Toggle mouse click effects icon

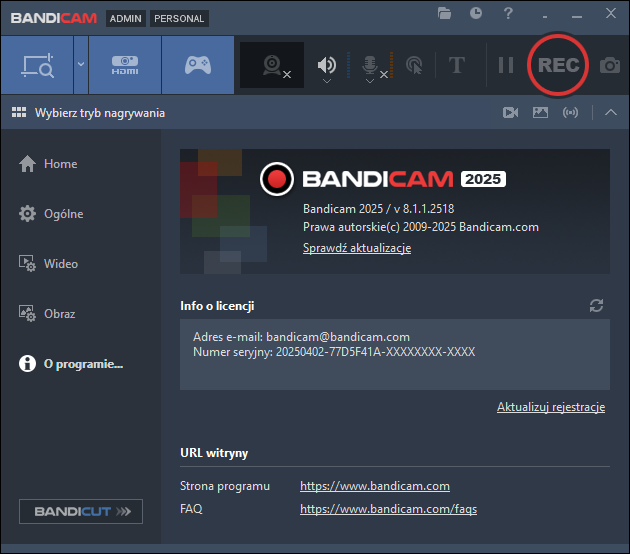tap(414, 65)
